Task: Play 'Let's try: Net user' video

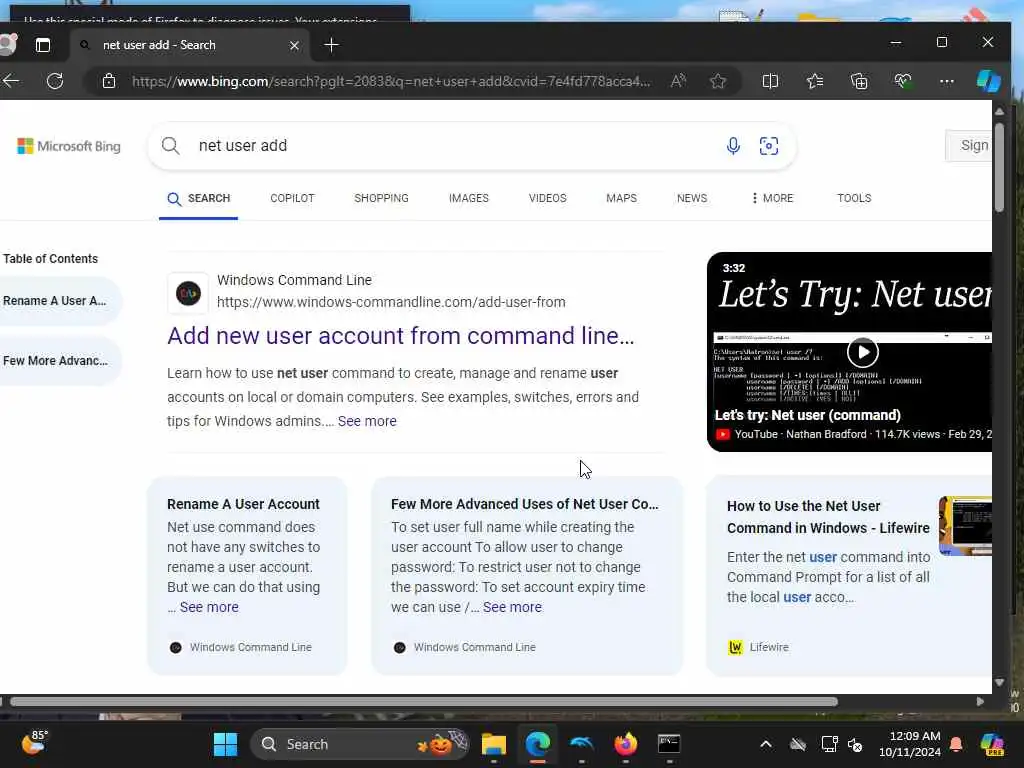Action: coord(862,352)
